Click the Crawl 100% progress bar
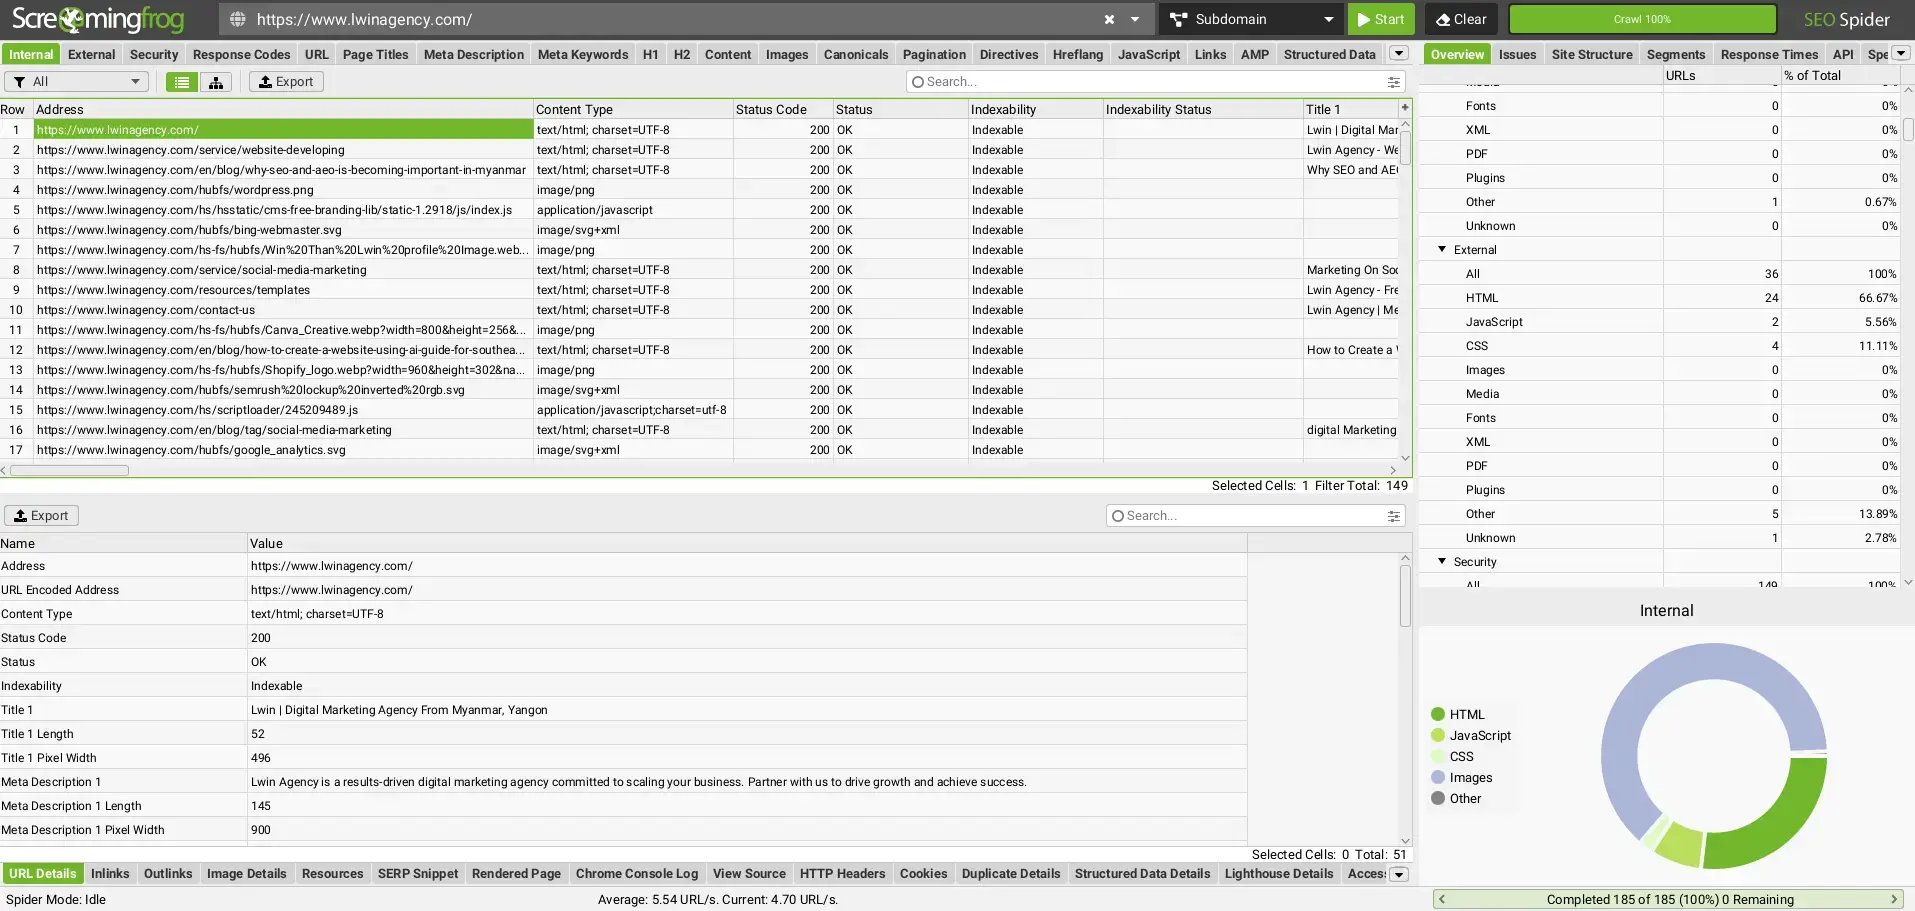 1642,19
